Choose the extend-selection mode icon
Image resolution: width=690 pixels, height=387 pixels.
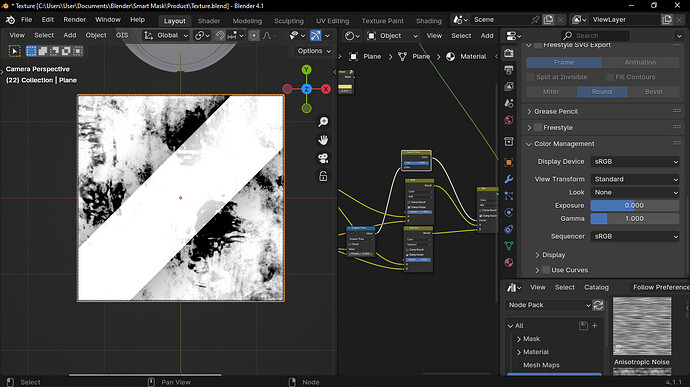(43, 51)
